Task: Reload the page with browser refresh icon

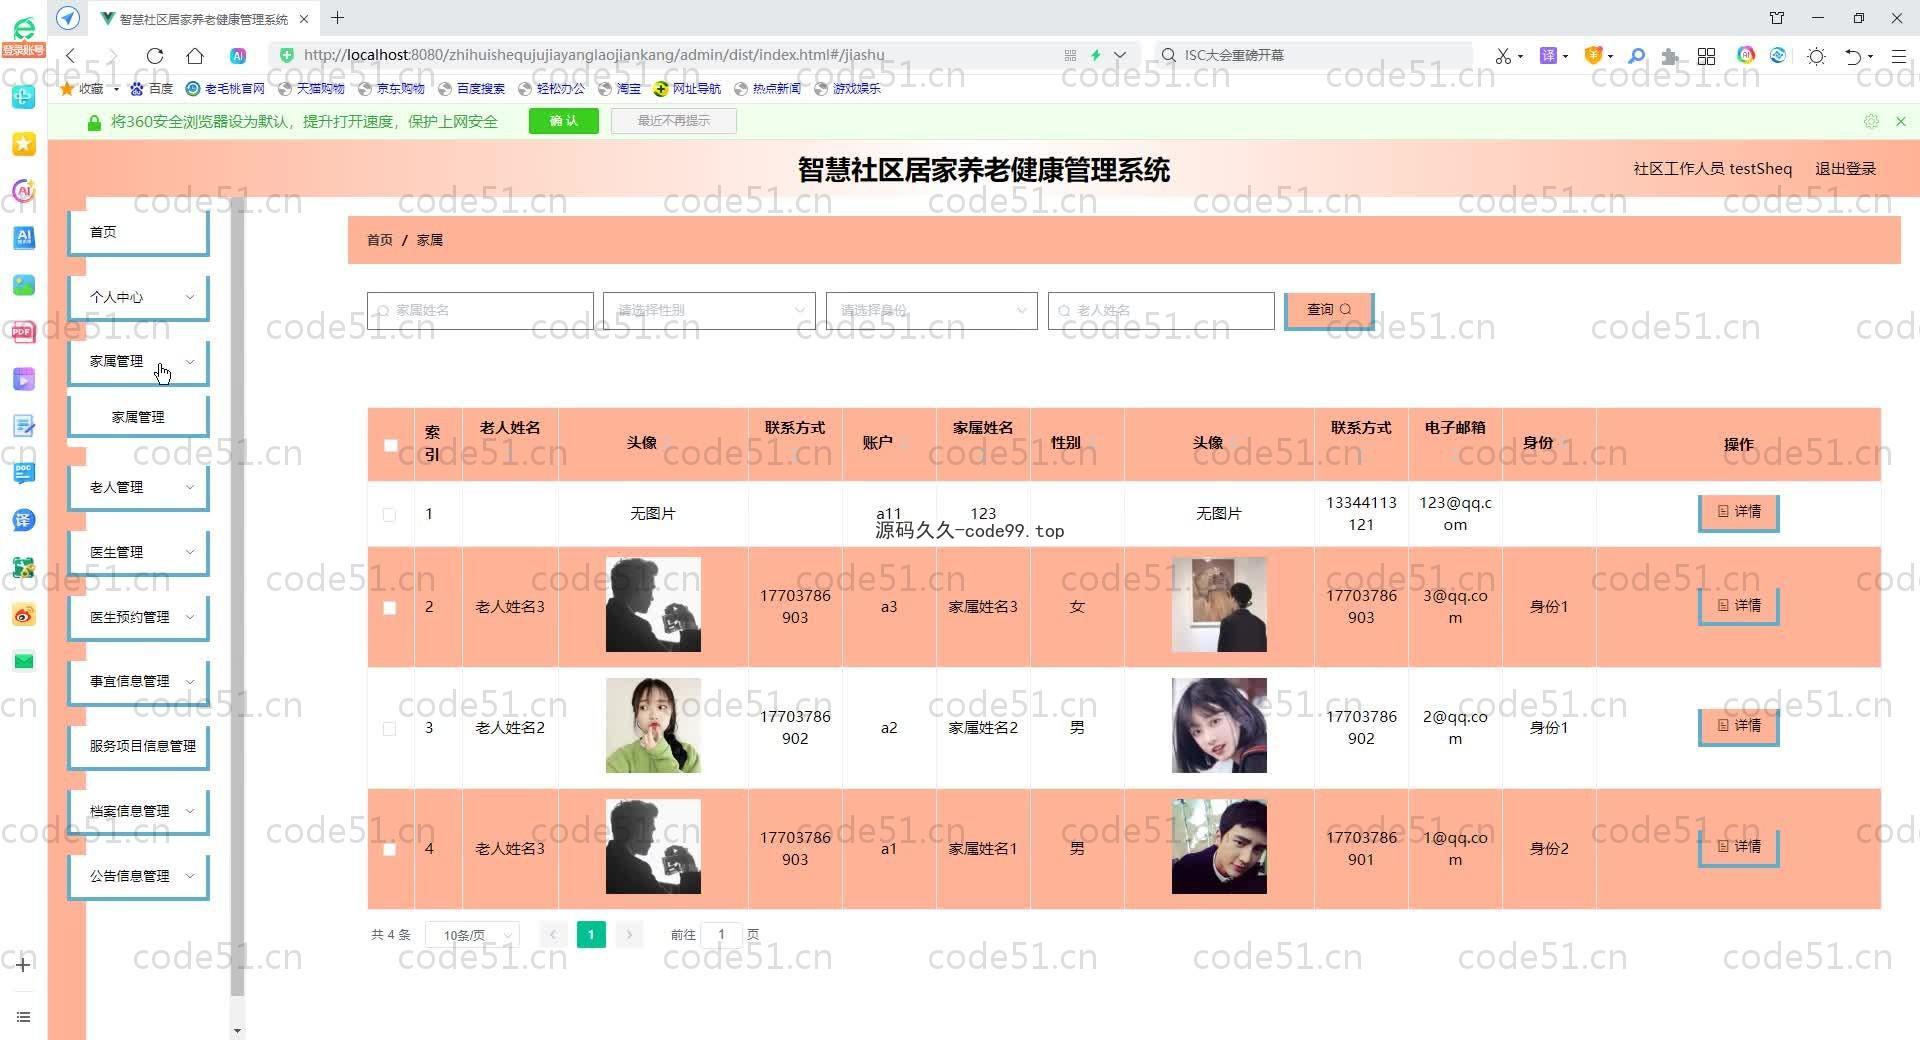Action: coord(155,56)
